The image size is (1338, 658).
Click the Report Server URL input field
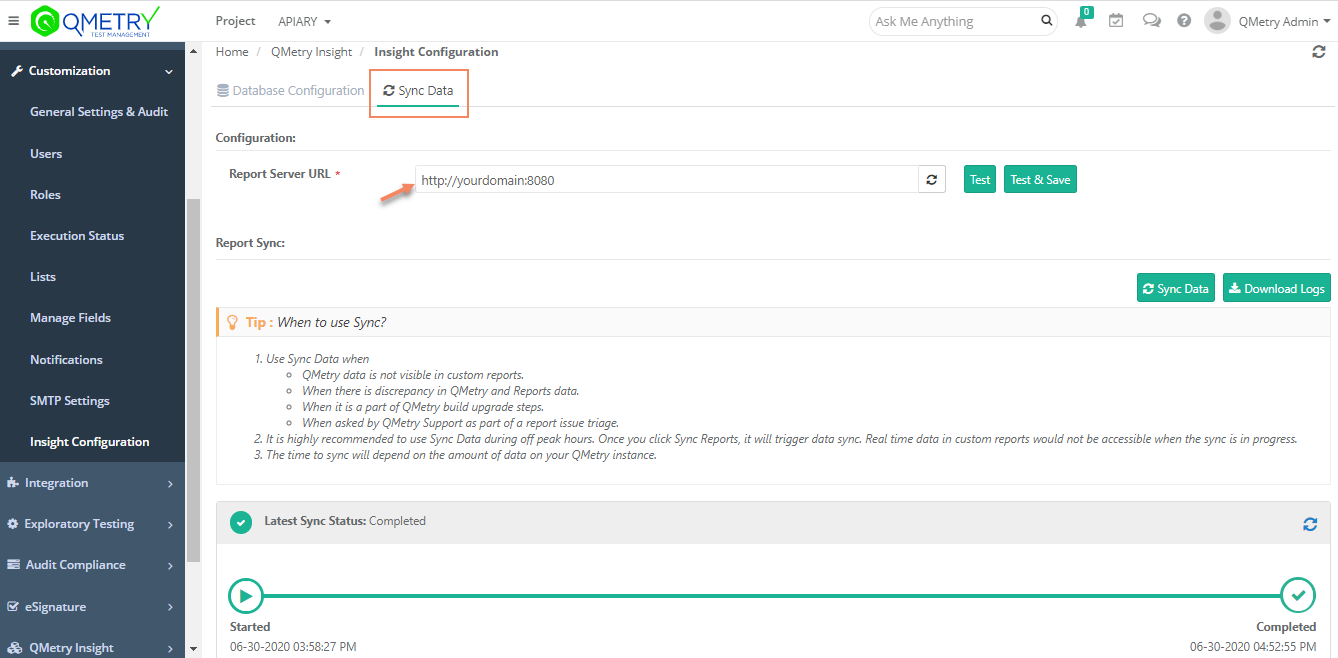click(x=667, y=180)
